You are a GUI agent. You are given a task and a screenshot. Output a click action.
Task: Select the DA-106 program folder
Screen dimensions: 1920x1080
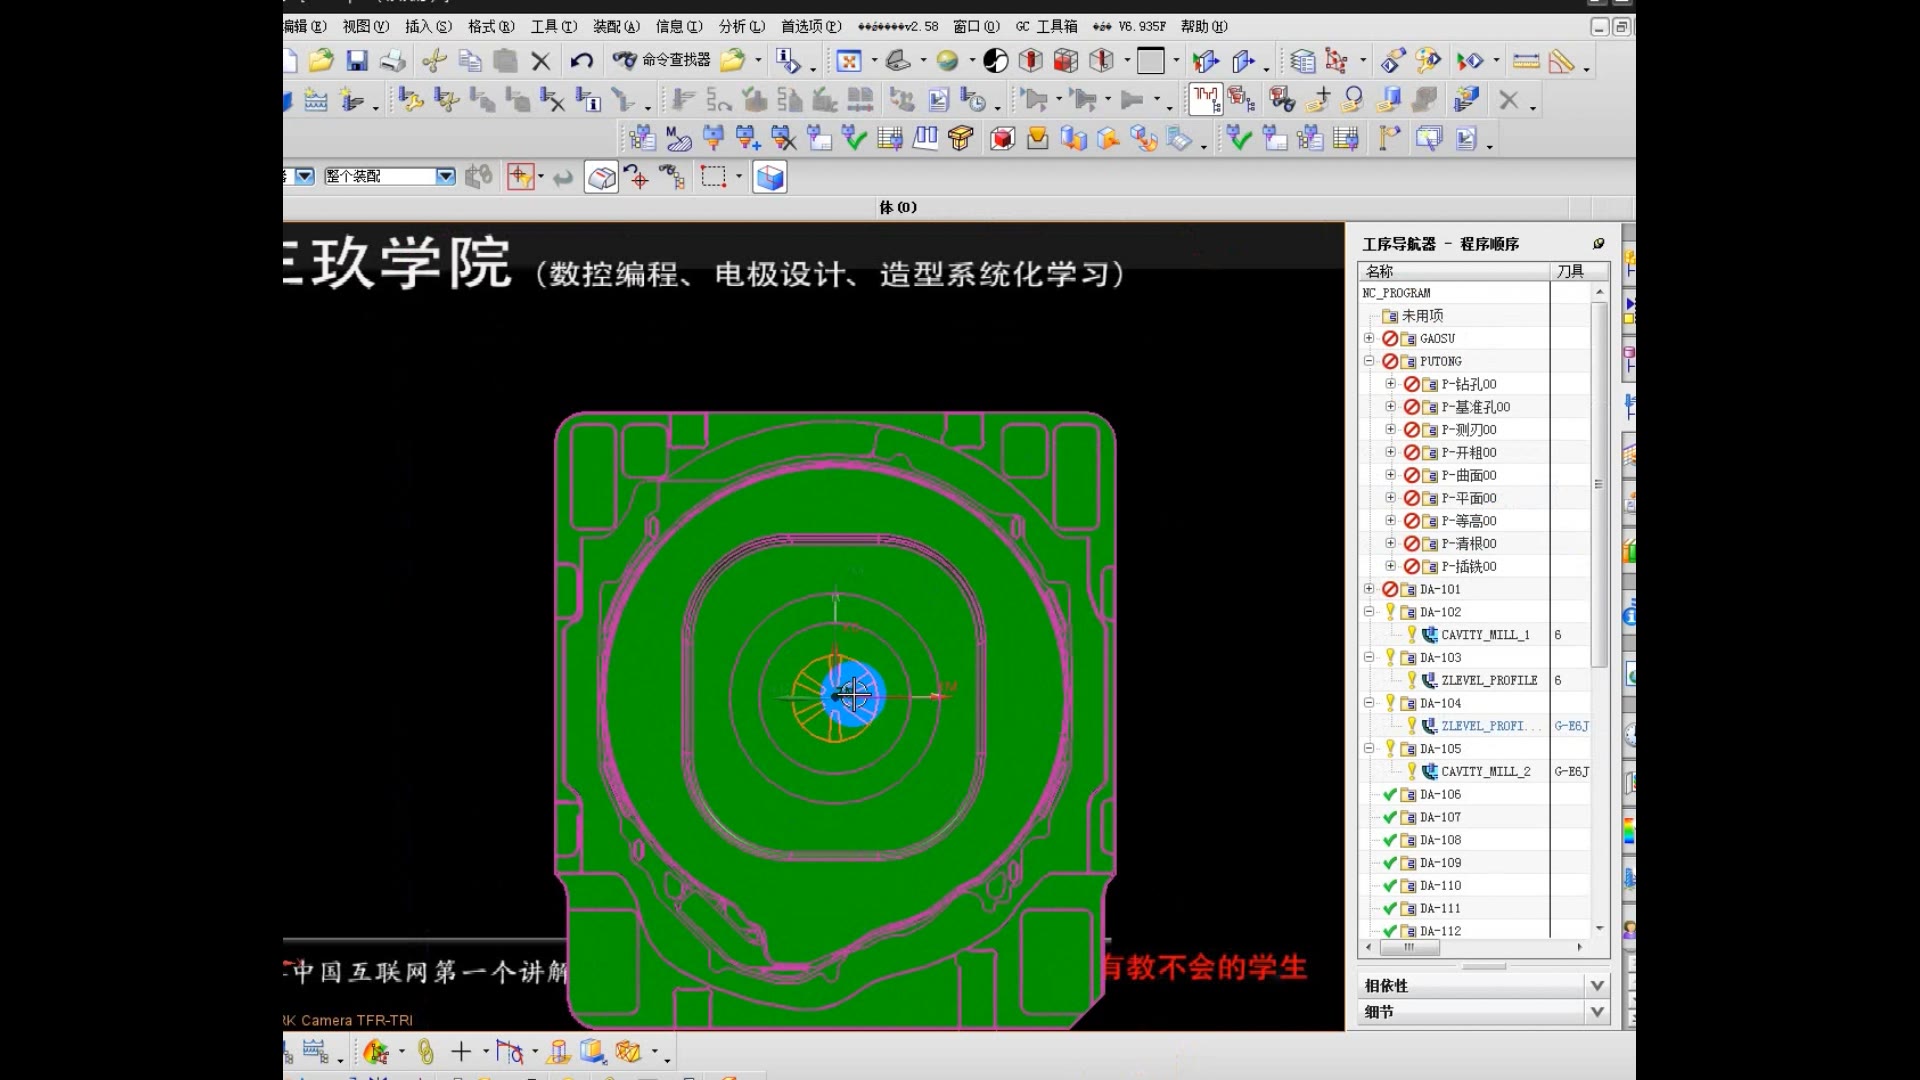click(x=1440, y=794)
